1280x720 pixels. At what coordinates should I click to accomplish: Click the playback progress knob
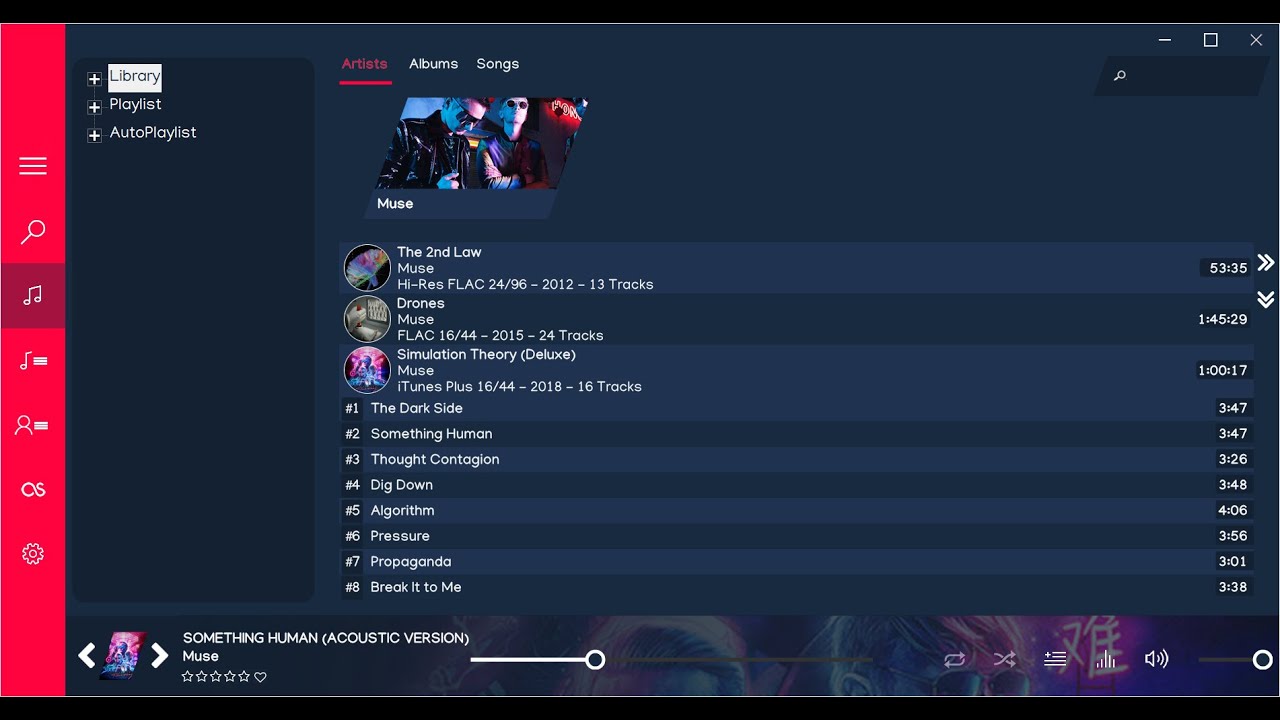click(x=595, y=659)
